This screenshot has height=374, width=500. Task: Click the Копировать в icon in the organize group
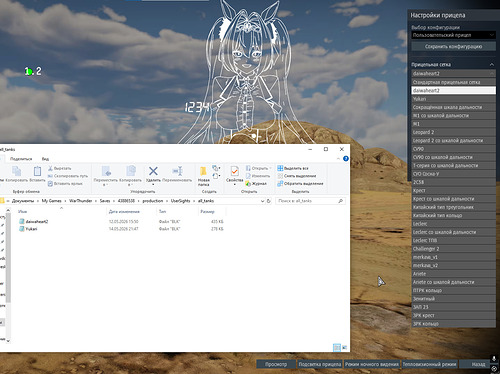130,171
